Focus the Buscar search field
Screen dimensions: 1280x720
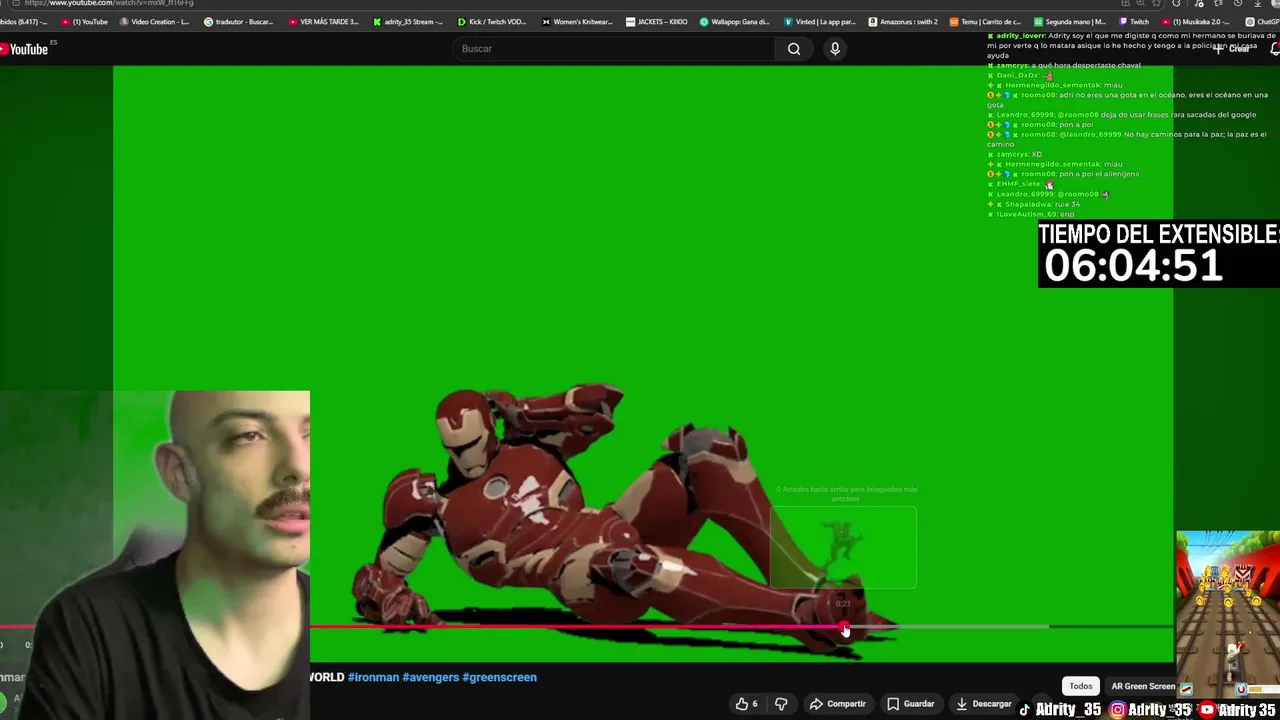coord(613,49)
